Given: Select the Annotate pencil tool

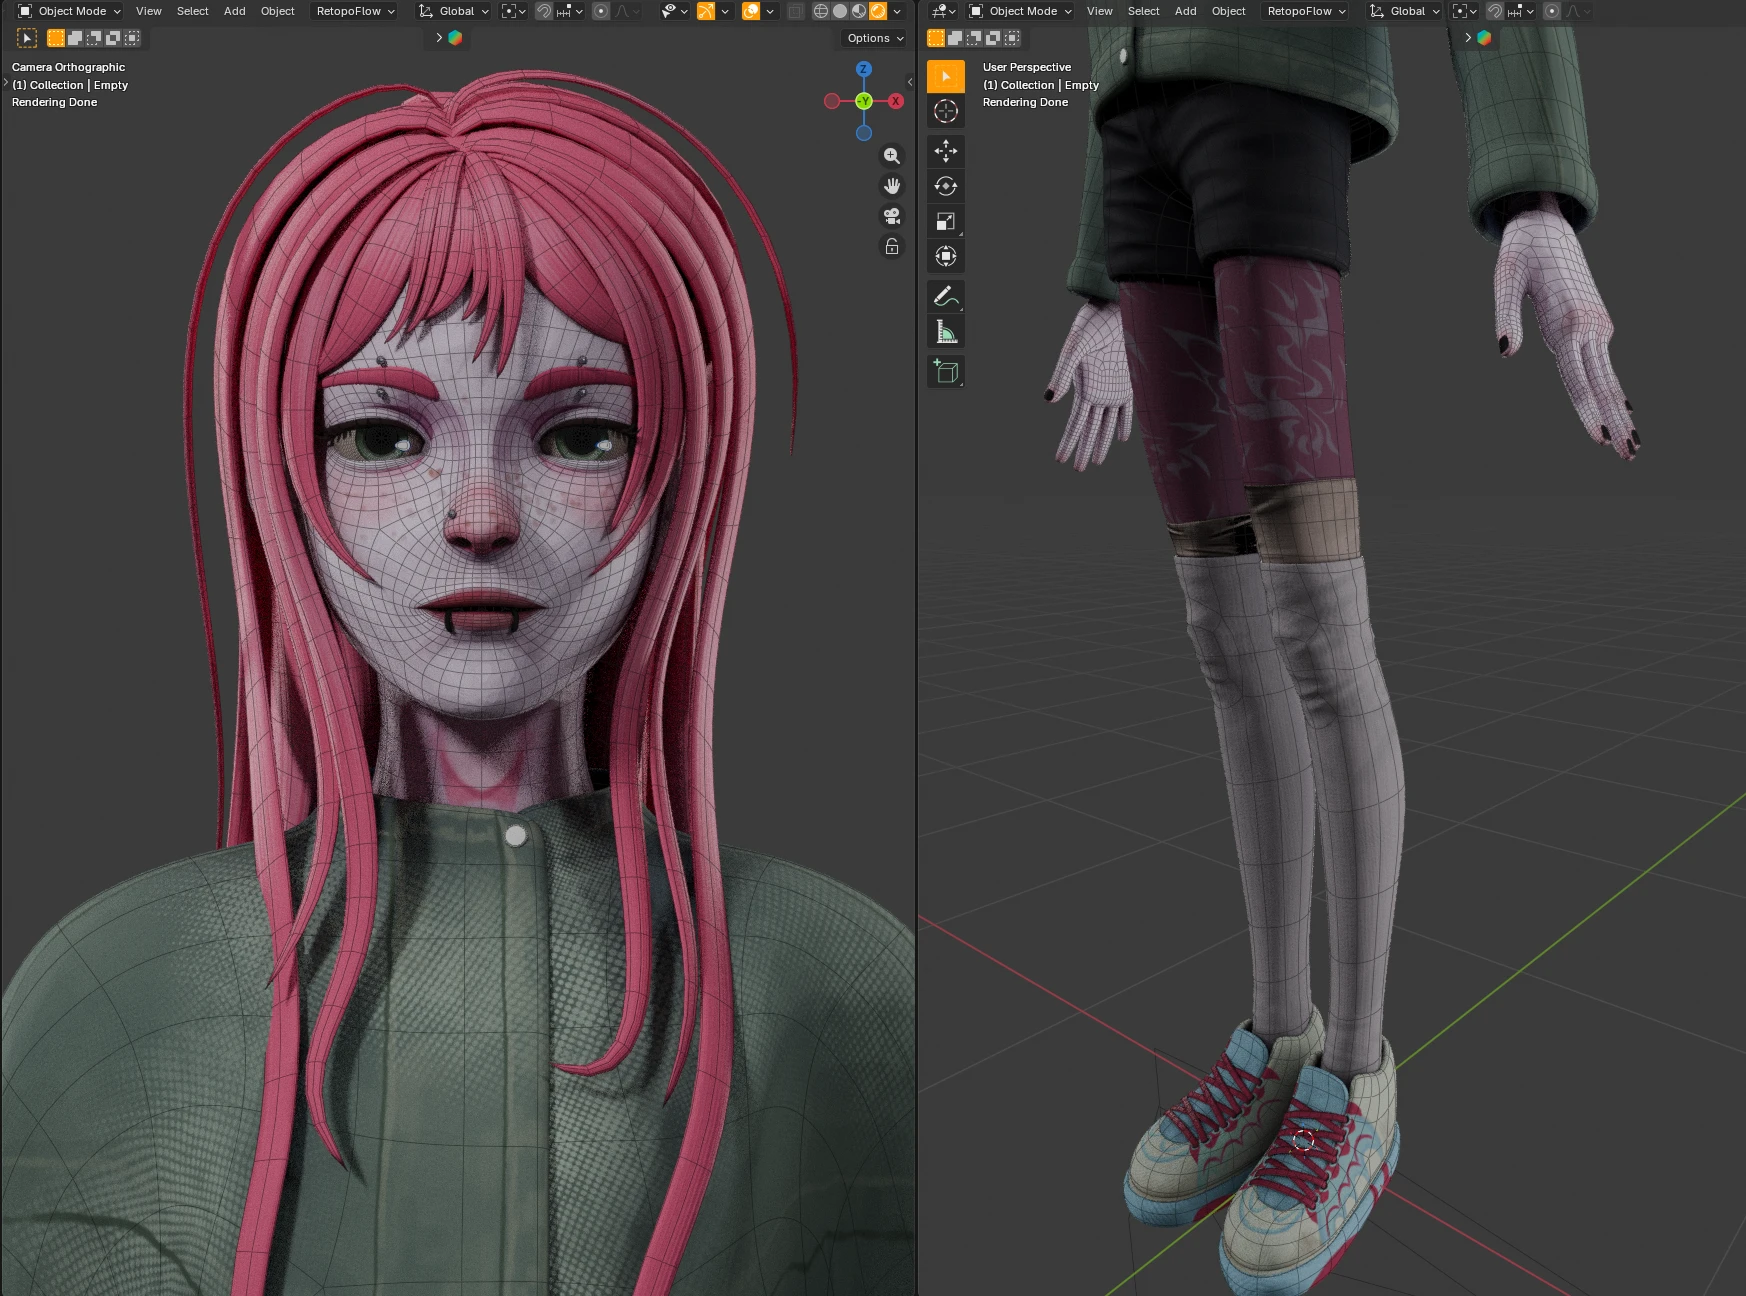Looking at the screenshot, I should (x=945, y=297).
